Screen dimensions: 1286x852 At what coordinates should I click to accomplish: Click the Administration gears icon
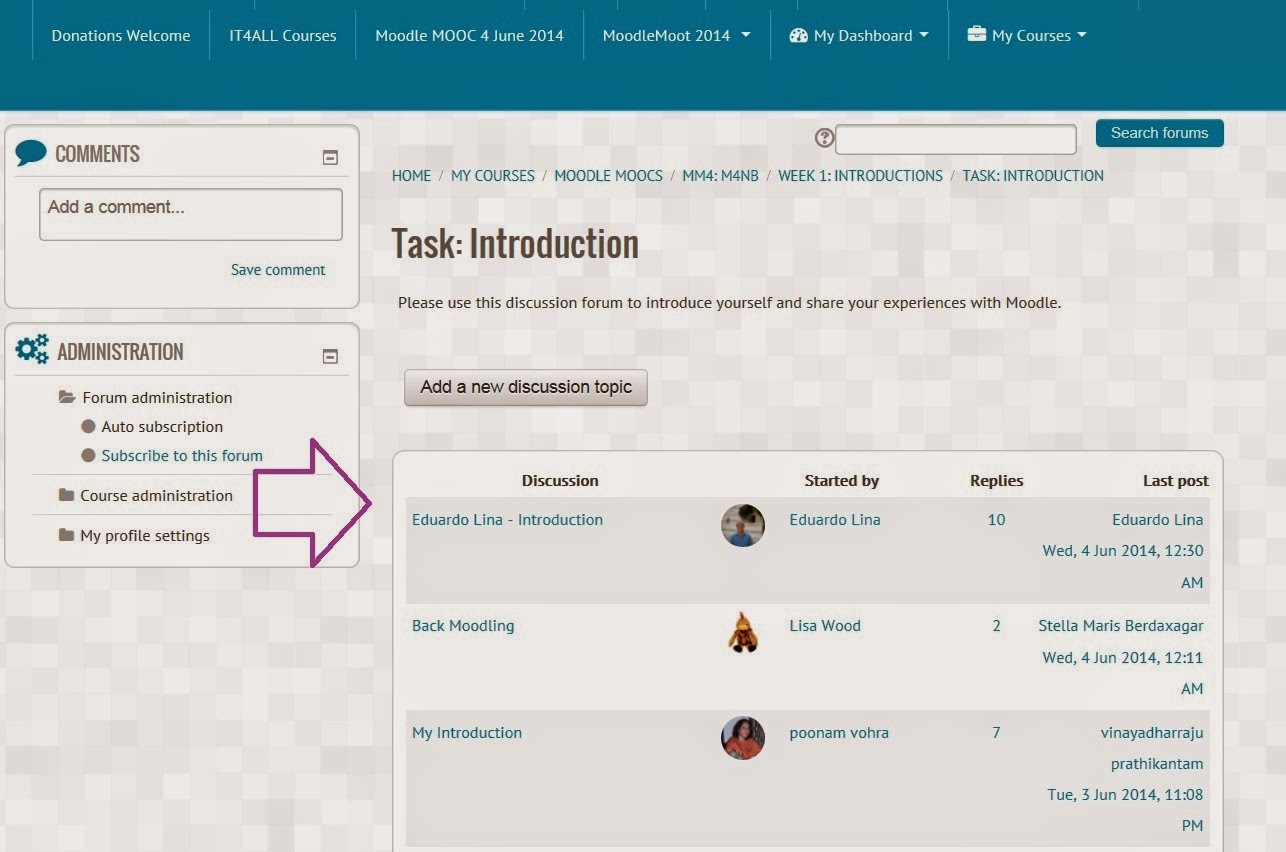tap(31, 349)
